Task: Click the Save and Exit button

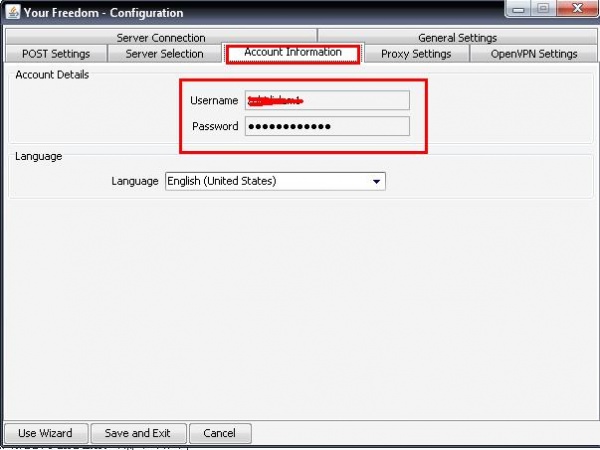Action: tap(138, 433)
